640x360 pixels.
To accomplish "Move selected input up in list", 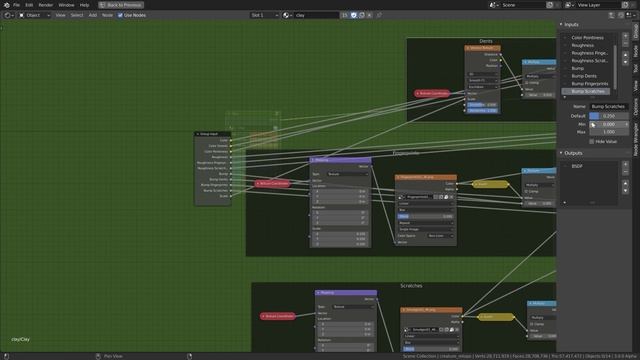I will 625,55.
